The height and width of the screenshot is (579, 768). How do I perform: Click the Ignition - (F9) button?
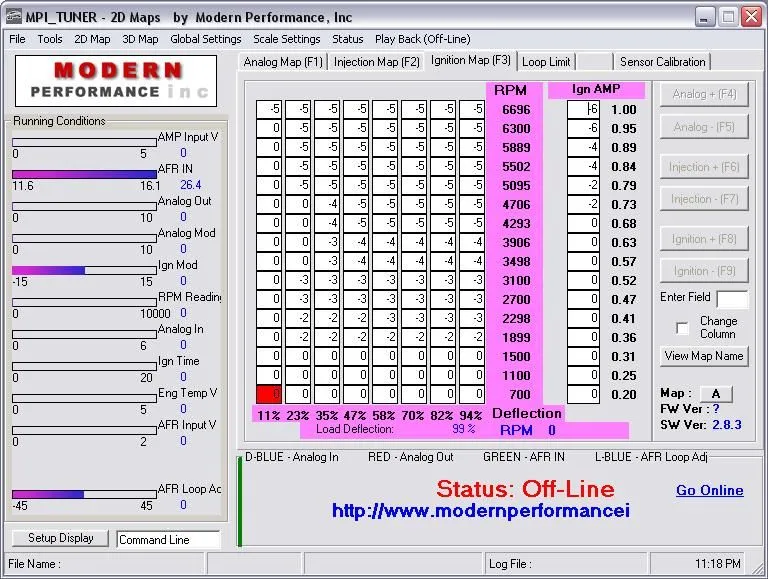(704, 271)
